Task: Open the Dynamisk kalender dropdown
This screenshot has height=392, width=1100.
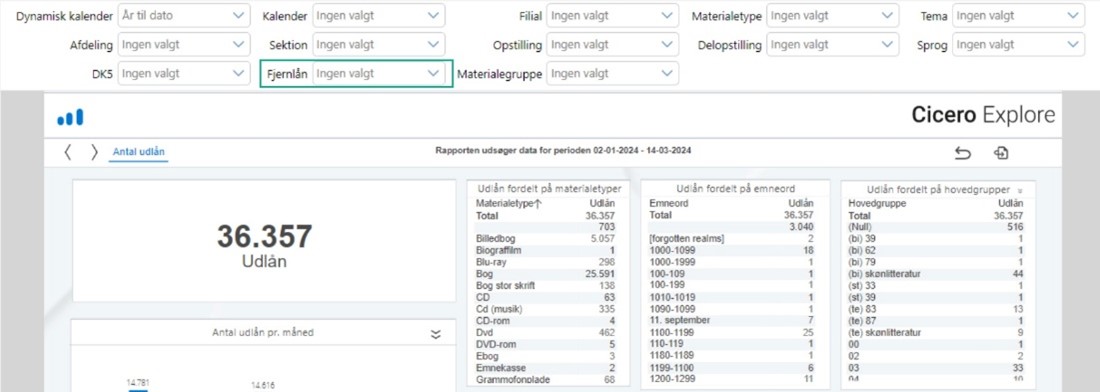Action: (184, 15)
